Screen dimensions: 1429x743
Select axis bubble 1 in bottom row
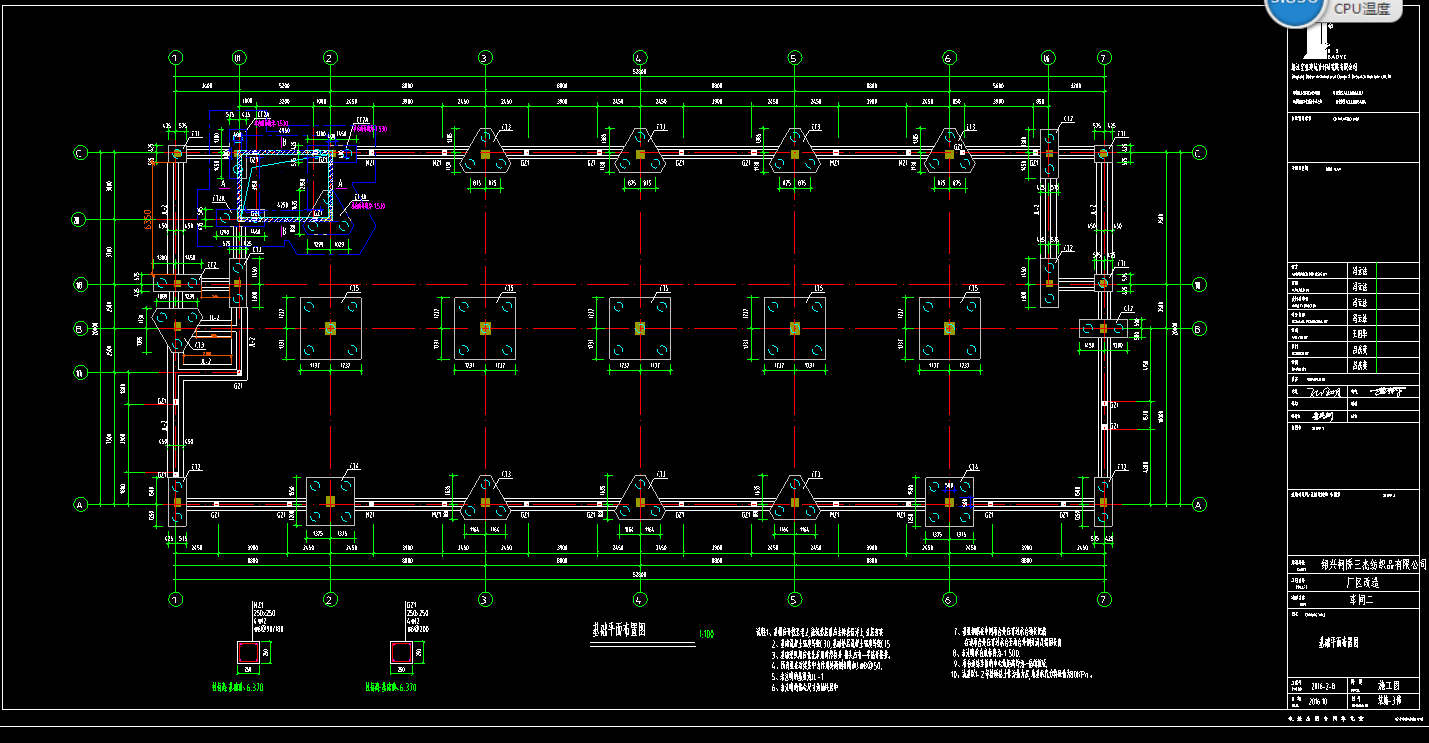click(x=175, y=600)
